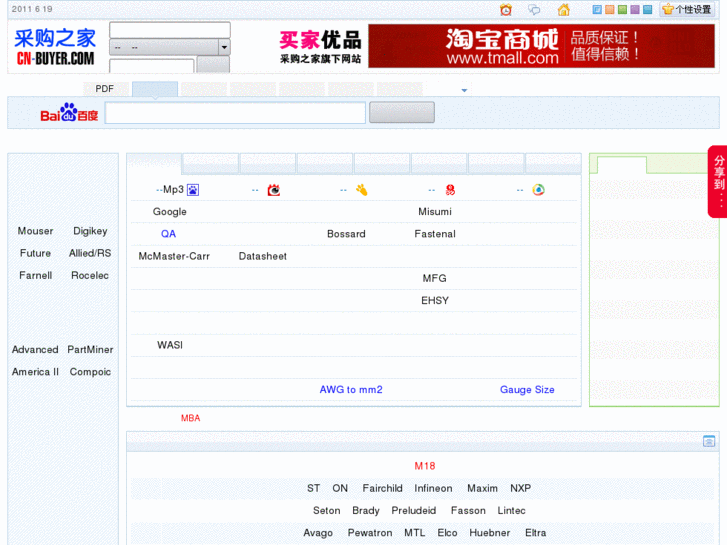727x545 pixels.
Task: Click the red MBA link
Action: (191, 418)
